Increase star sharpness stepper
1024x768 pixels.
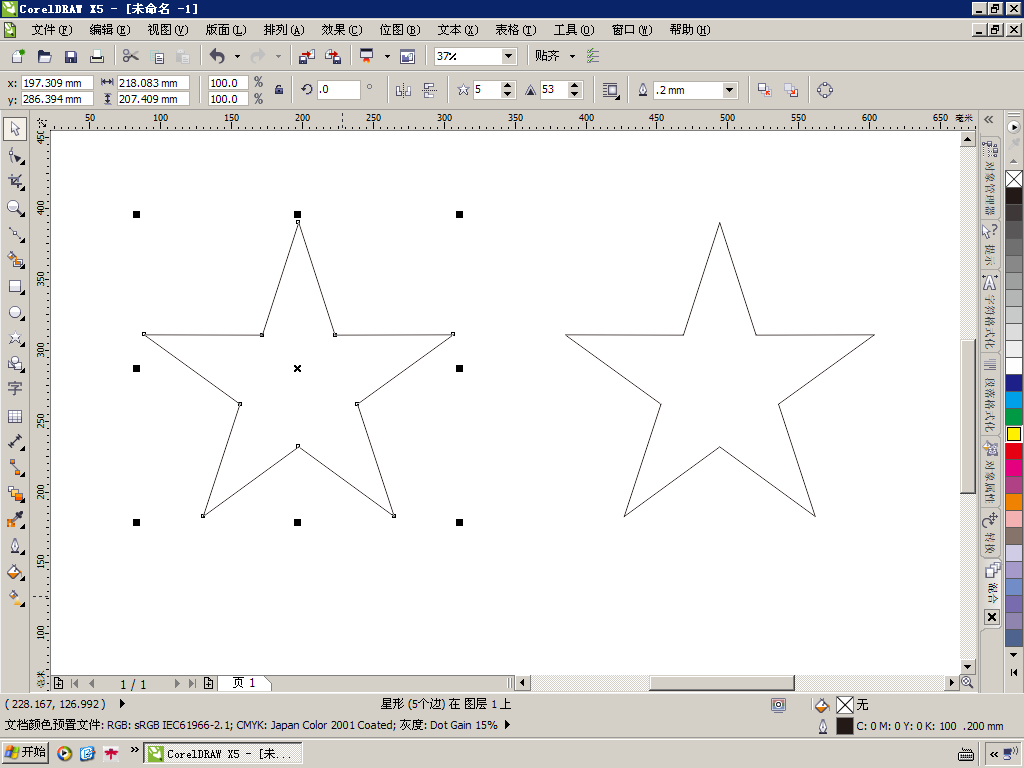[x=575, y=86]
